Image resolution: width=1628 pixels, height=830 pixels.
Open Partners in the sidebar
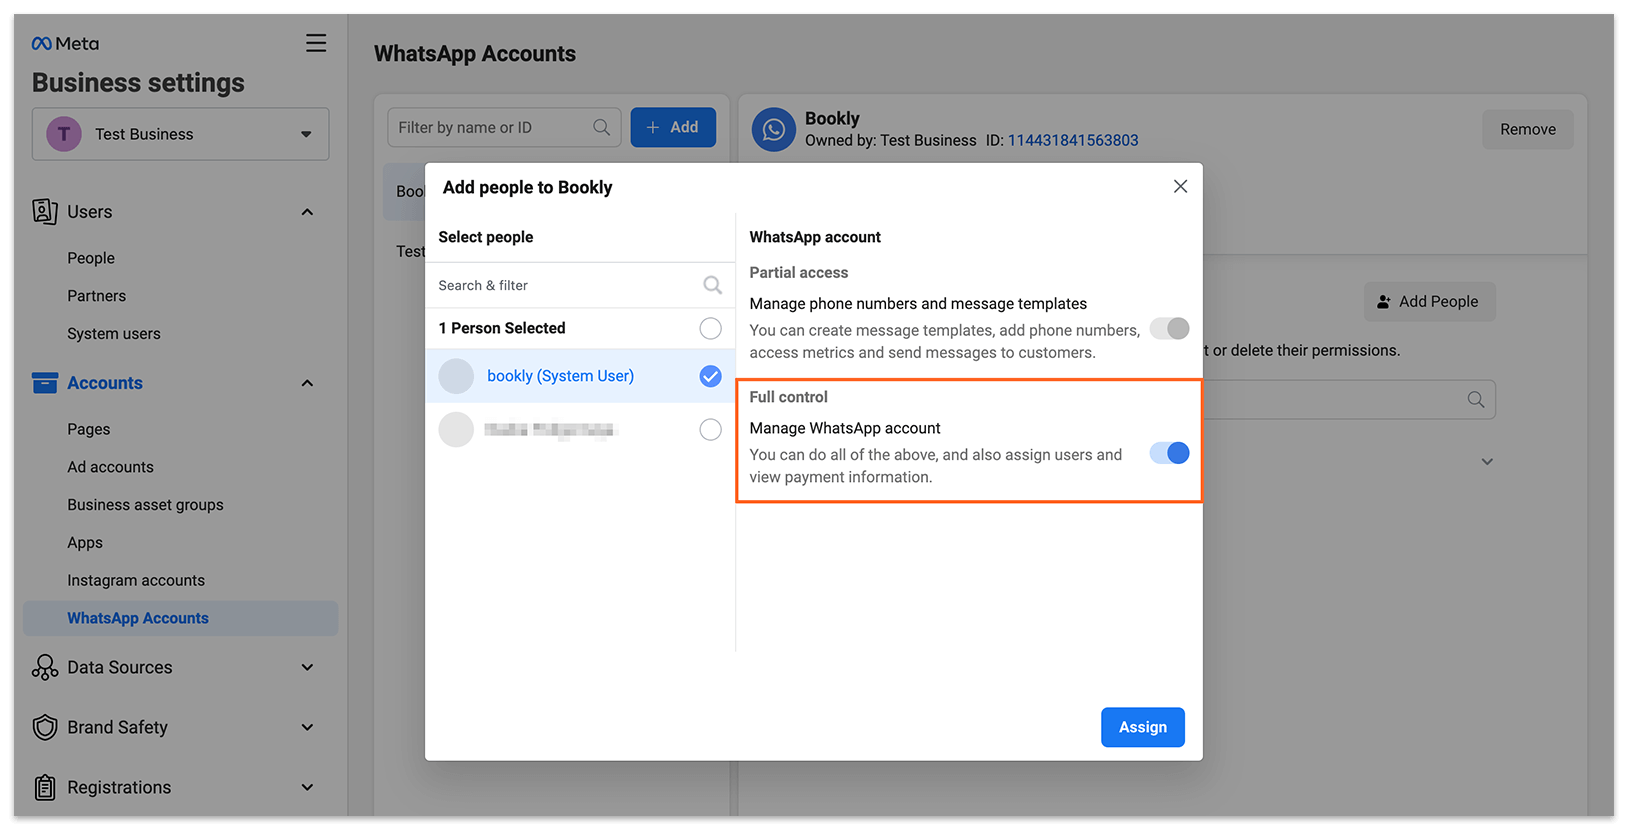coord(97,296)
